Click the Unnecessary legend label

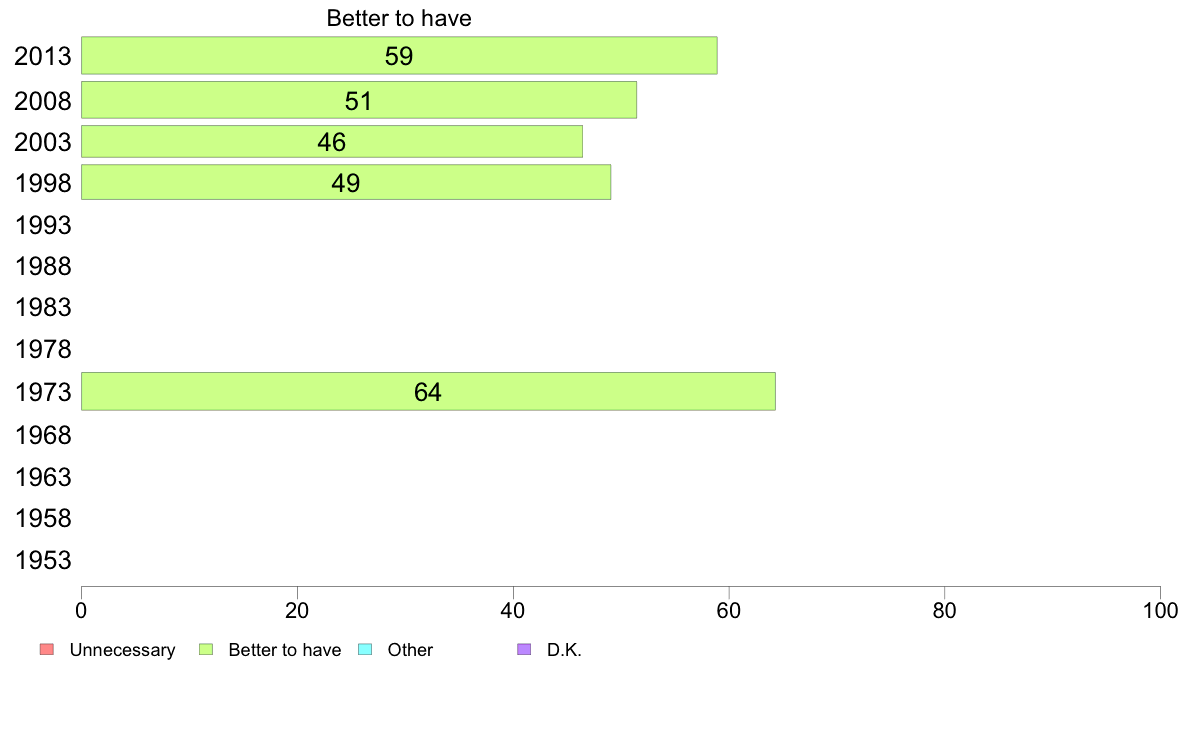pos(122,650)
